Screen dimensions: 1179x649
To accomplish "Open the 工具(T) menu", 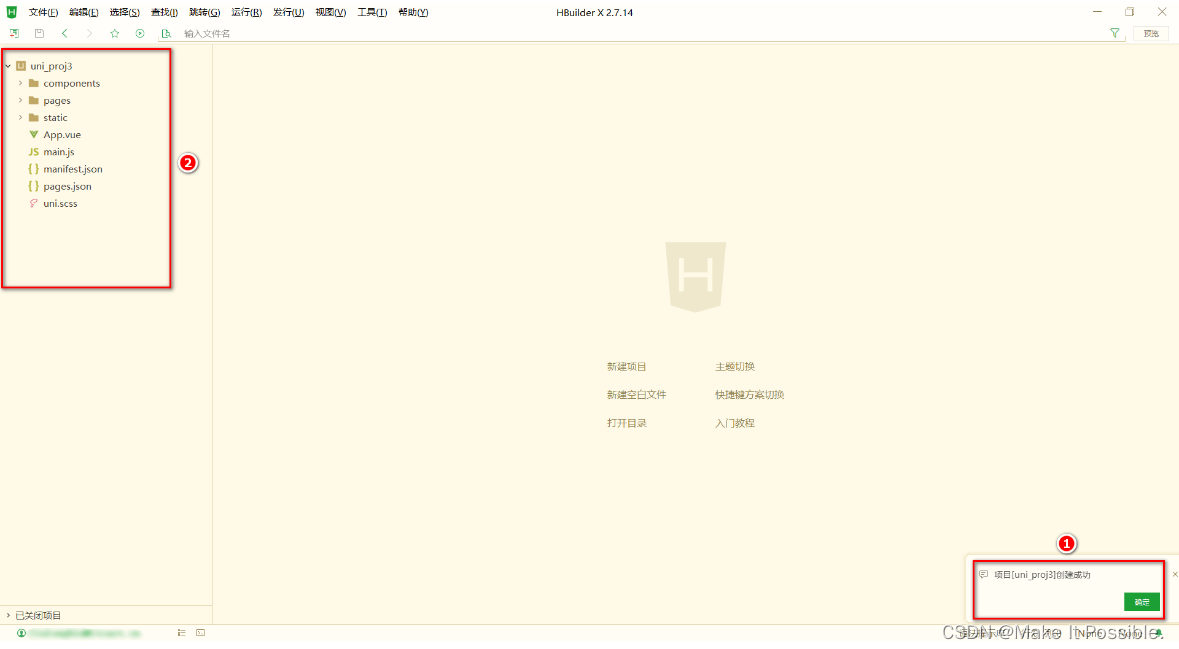I will (371, 13).
